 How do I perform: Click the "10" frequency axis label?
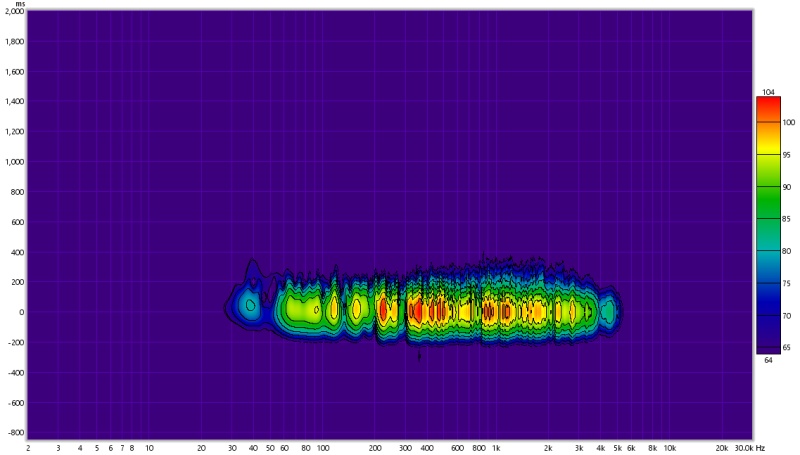coord(149,448)
